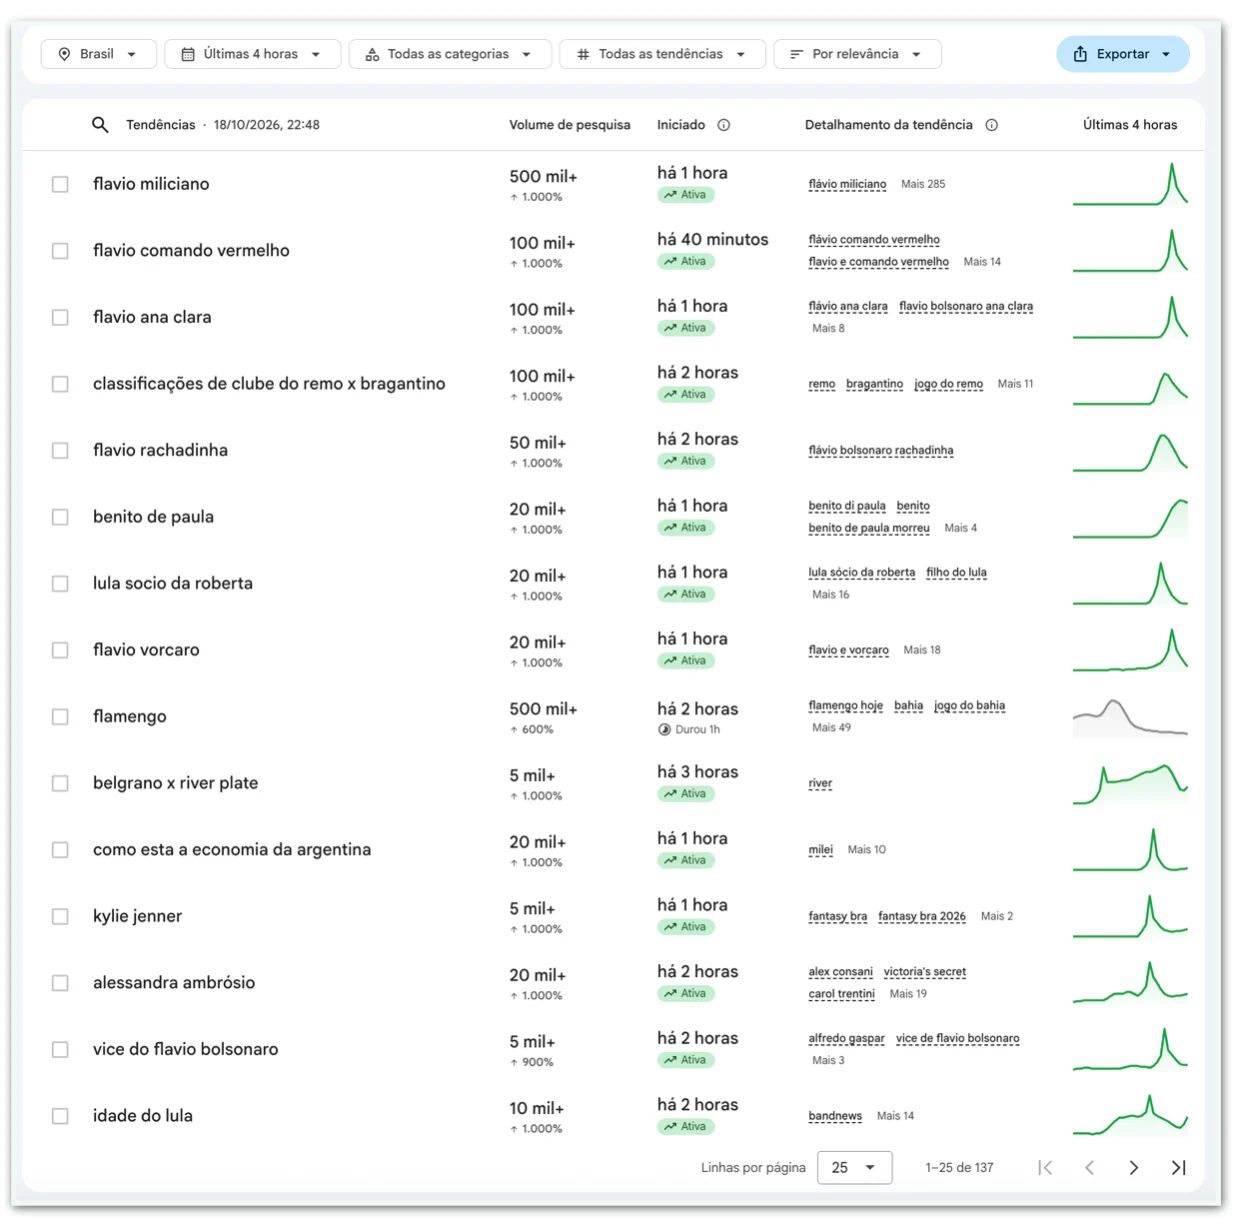Open benito de paula morreu link
Screen dimensions: 1238x1218
pos(869,528)
